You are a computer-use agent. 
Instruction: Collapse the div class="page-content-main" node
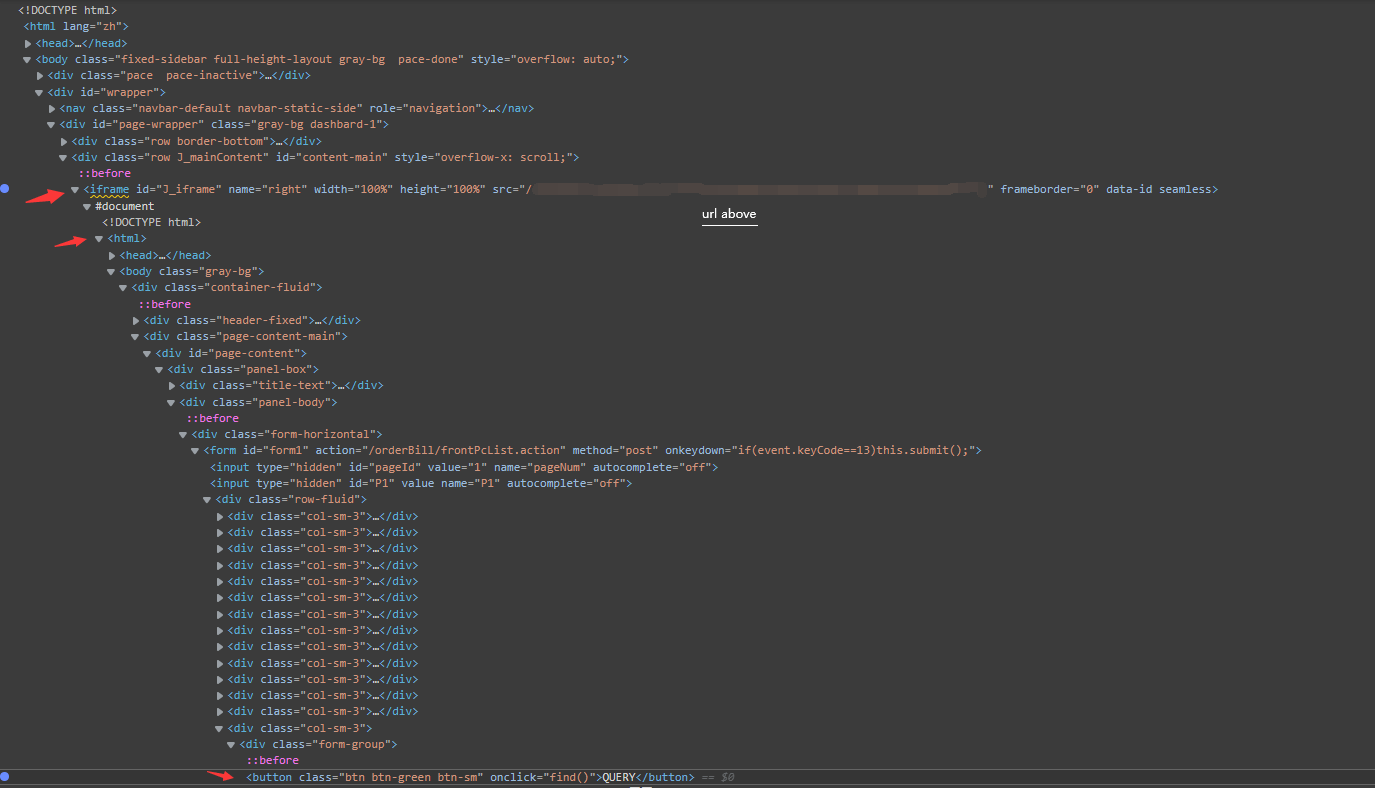pos(136,337)
